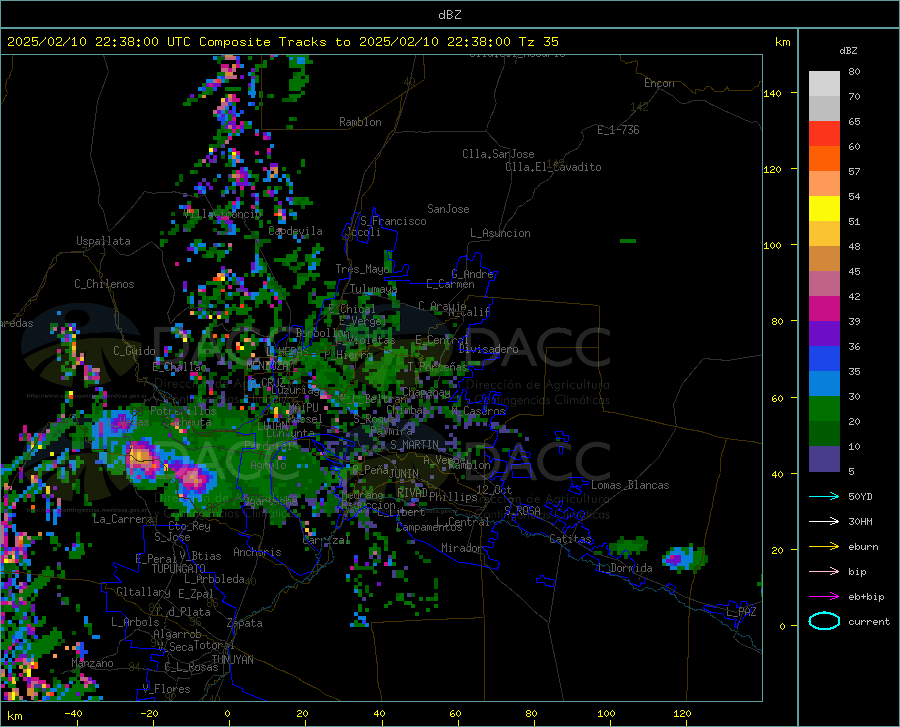The height and width of the screenshot is (727, 900).
Task: Select the bright yellow 54-51 dBZ swatch
Action: 824,209
